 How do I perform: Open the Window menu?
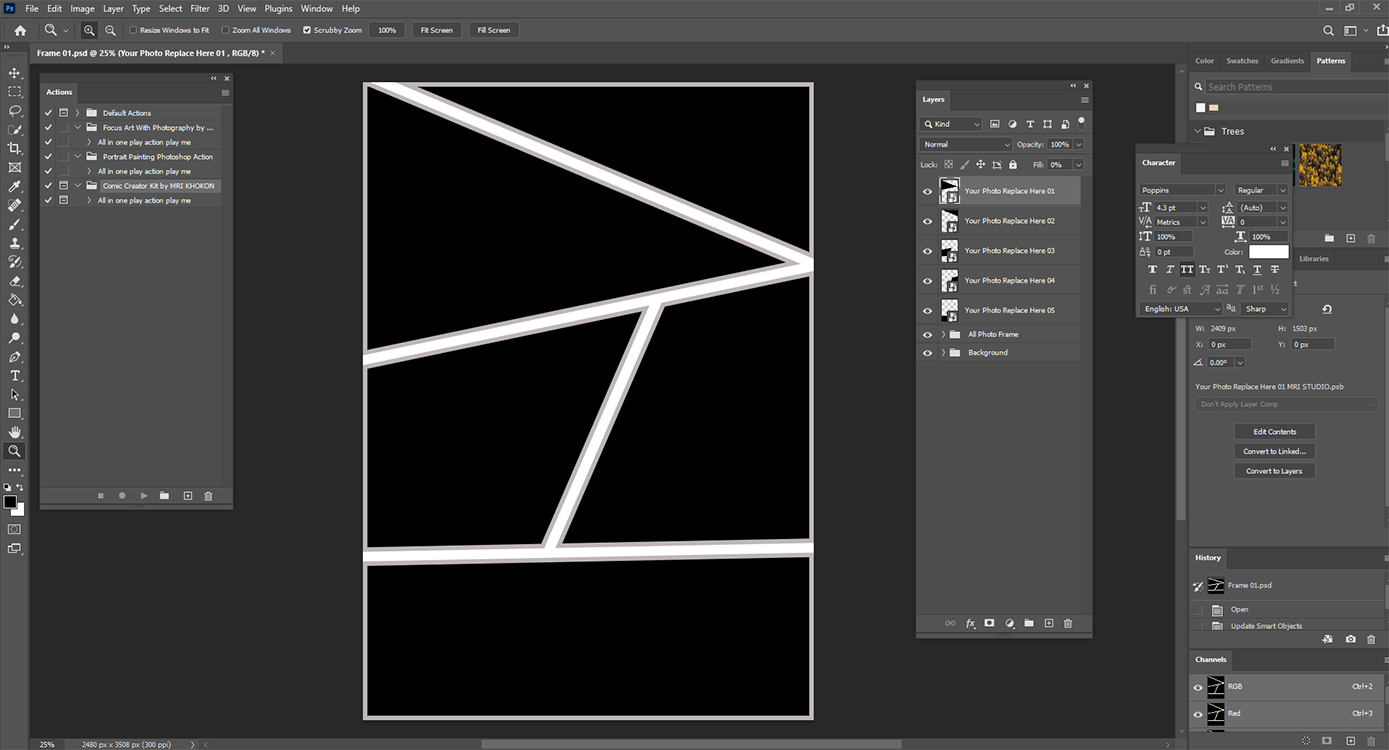317,9
